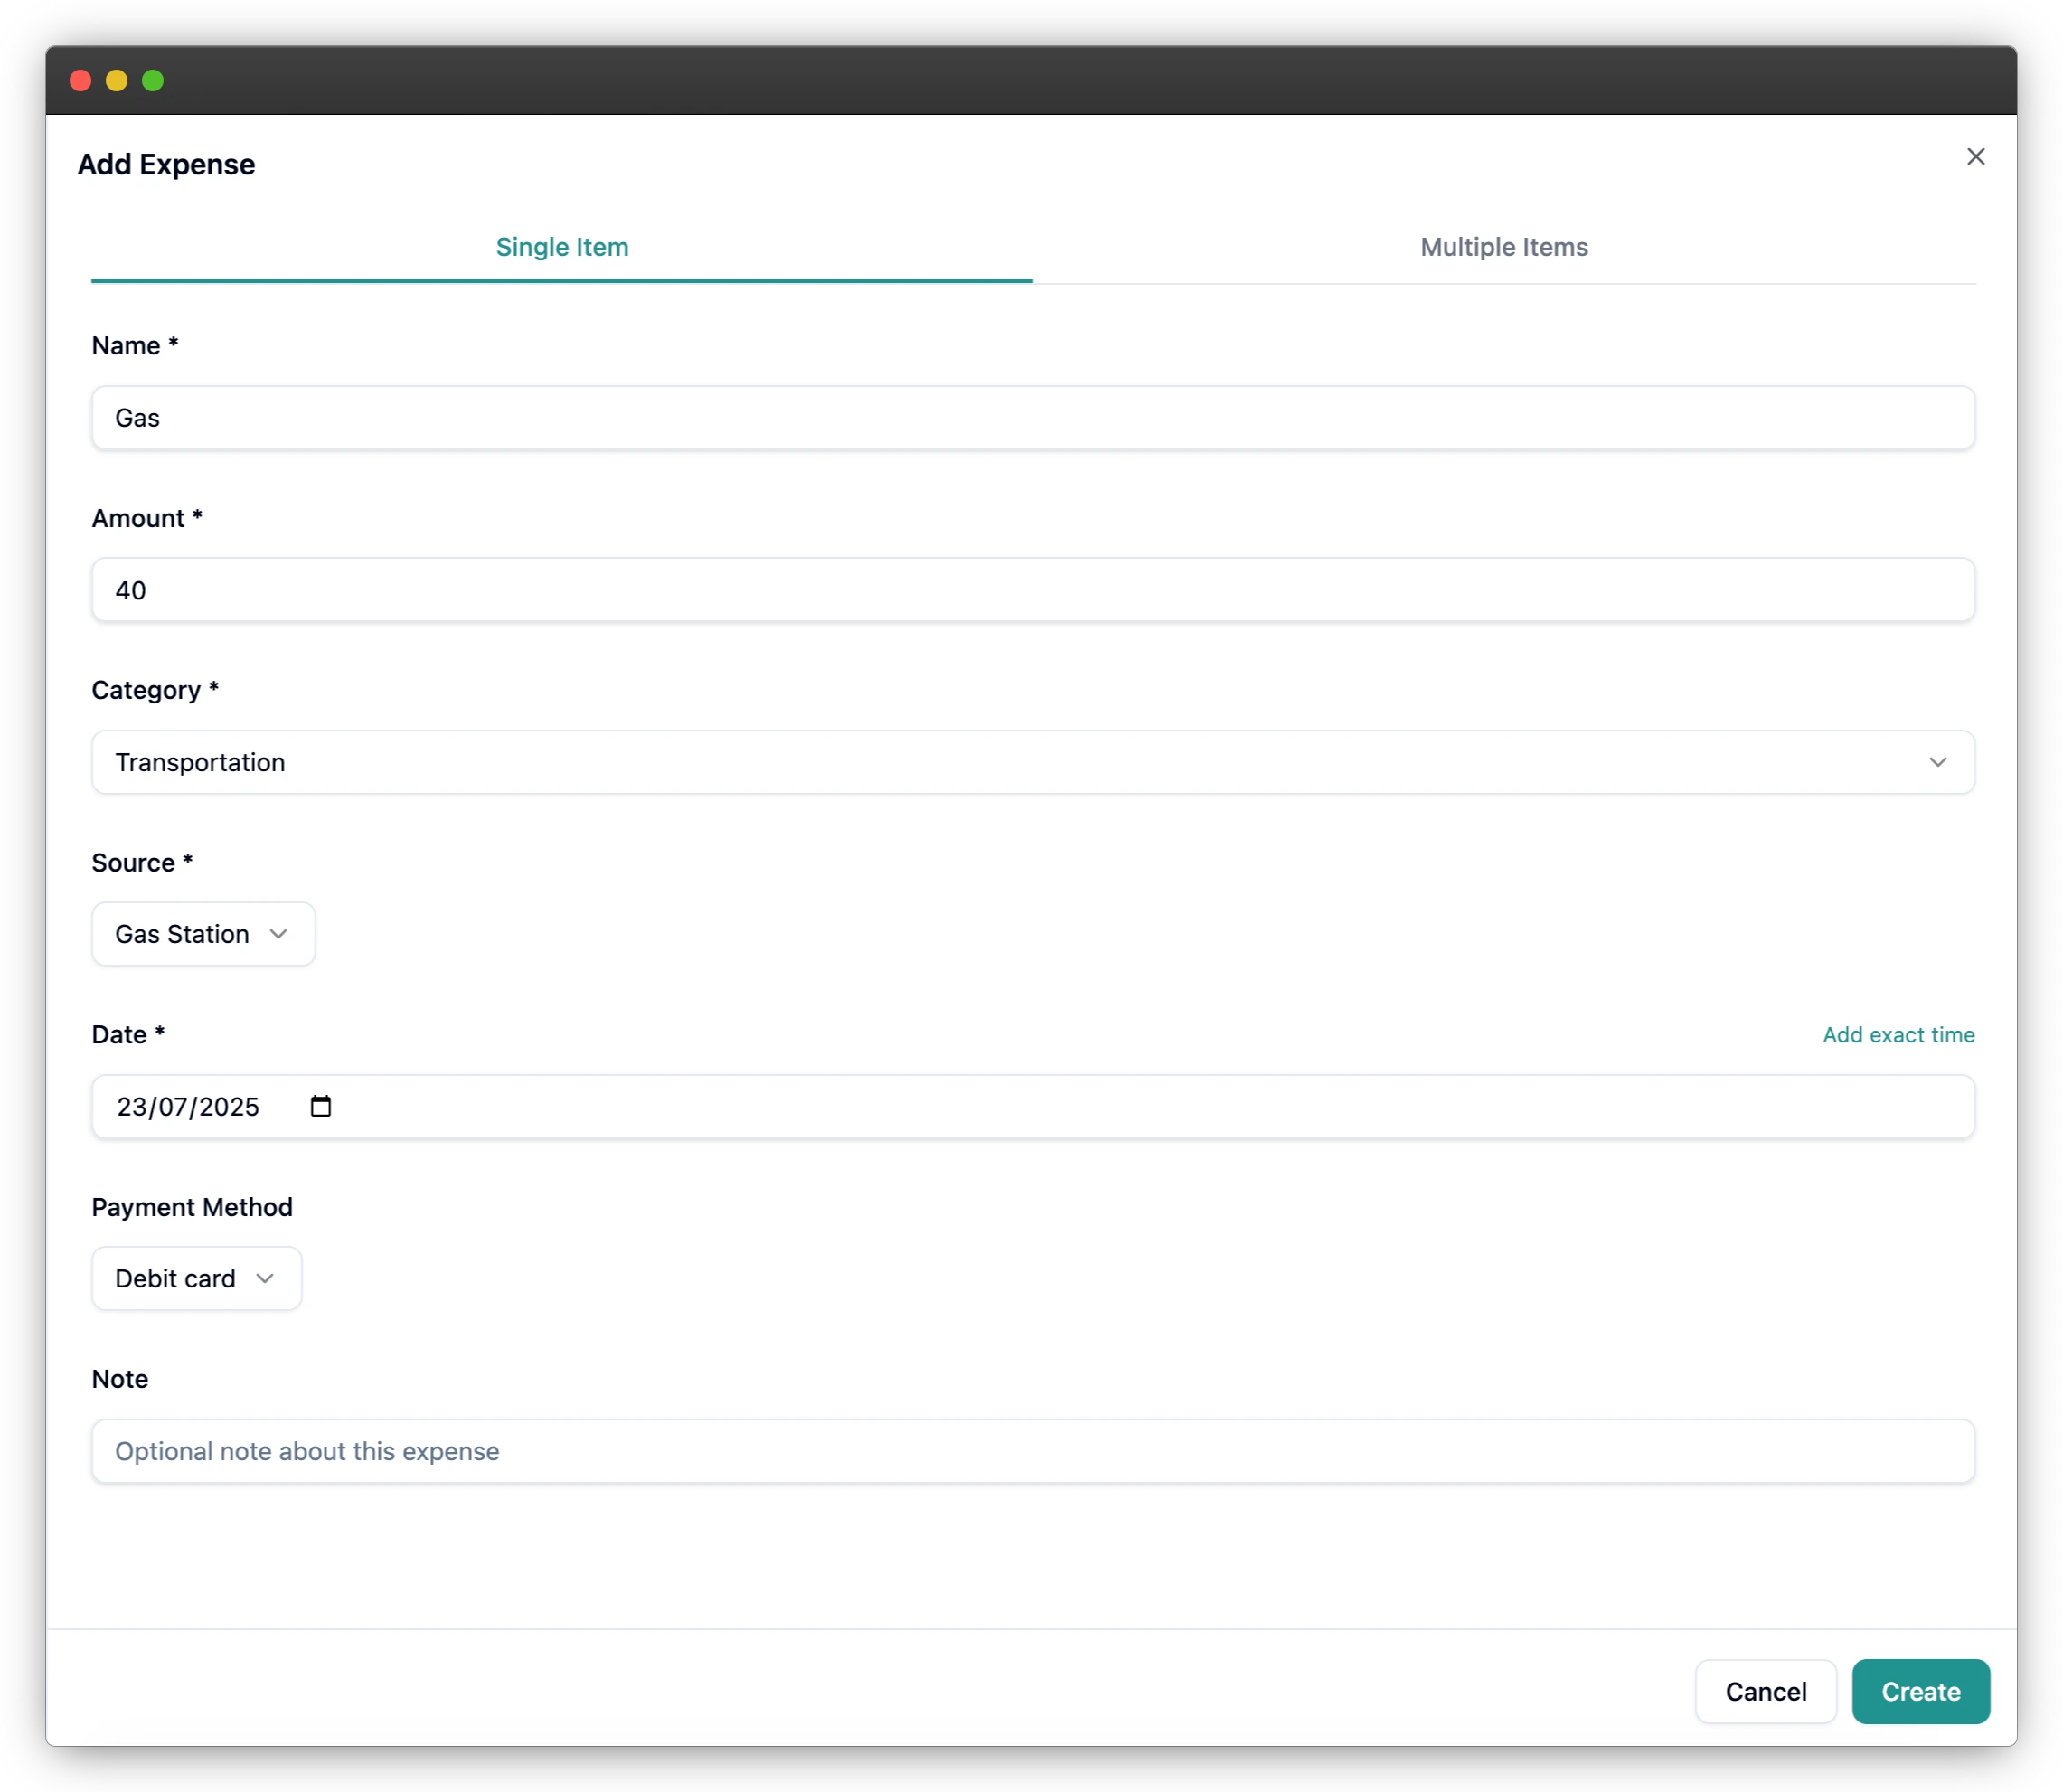Click inside the Name field showing Gas
The width and height of the screenshot is (2063, 1792).
1033,418
